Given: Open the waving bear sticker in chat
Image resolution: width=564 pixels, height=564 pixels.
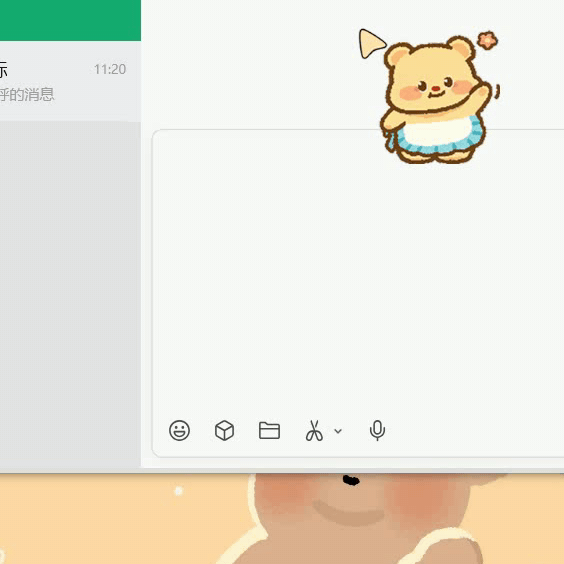Looking at the screenshot, I should click(430, 96).
